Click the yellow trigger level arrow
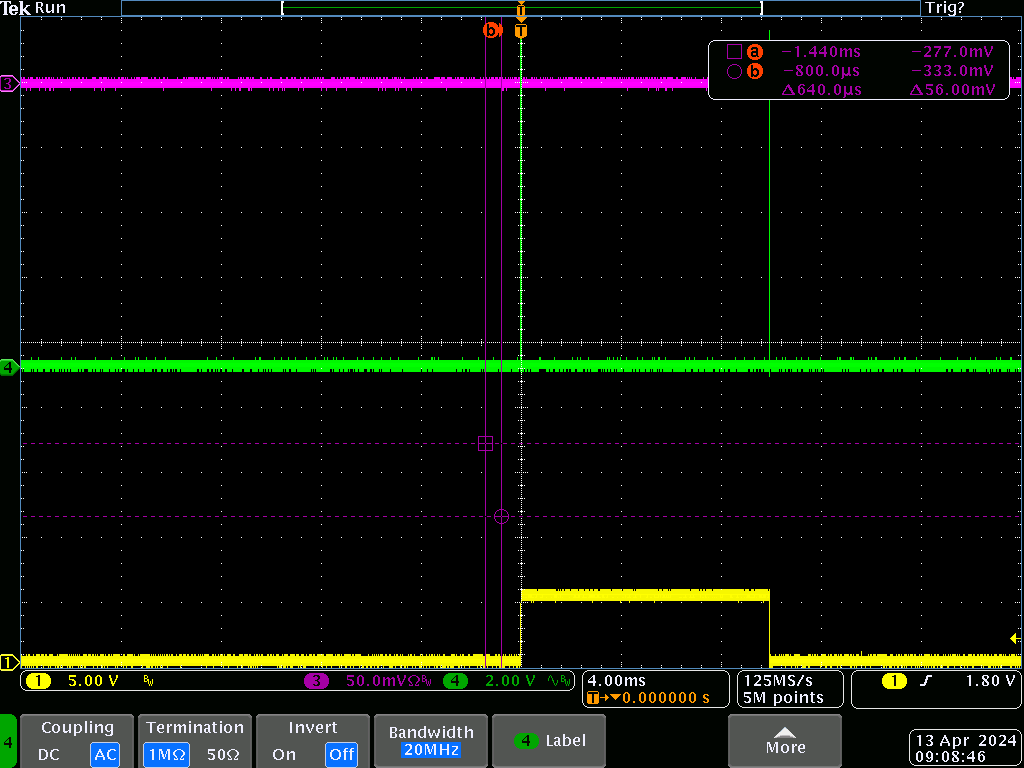The image size is (1024, 768). point(1015,638)
